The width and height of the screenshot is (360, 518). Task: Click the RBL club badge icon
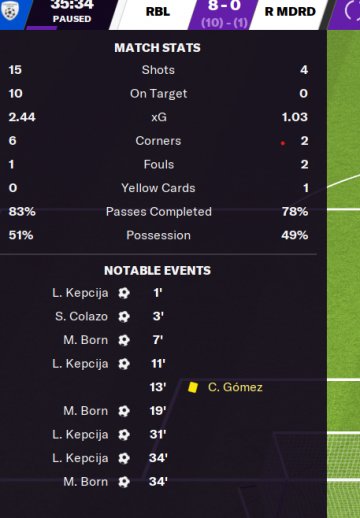9,11
